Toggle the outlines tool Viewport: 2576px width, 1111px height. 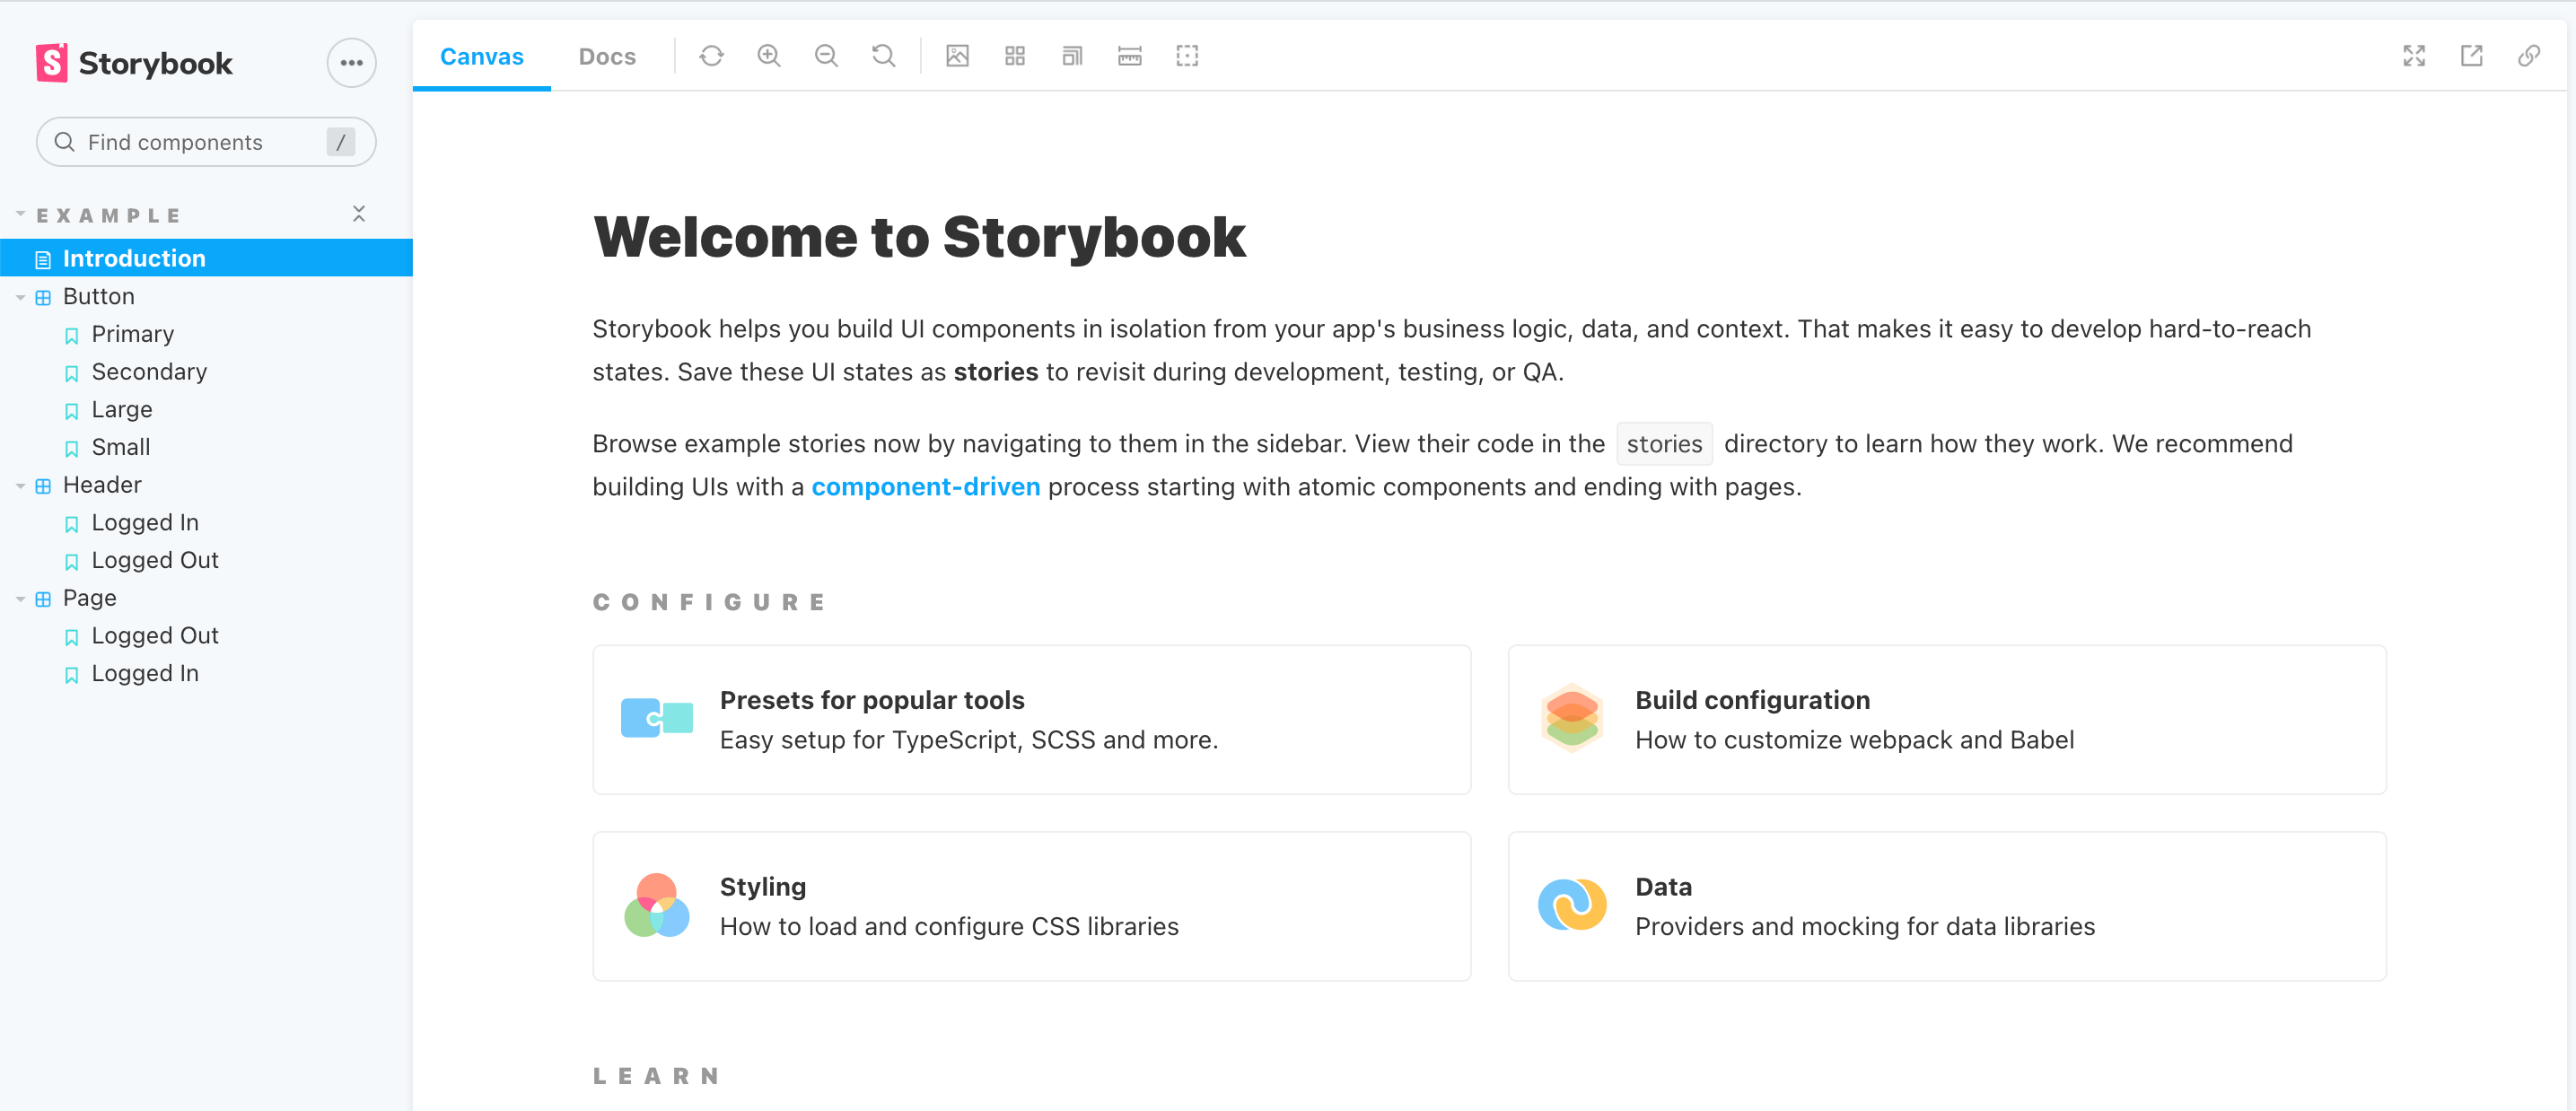click(1187, 56)
